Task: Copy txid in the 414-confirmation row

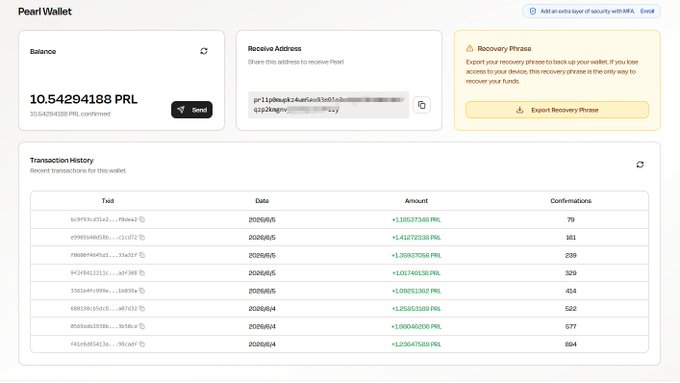Action: tap(142, 291)
